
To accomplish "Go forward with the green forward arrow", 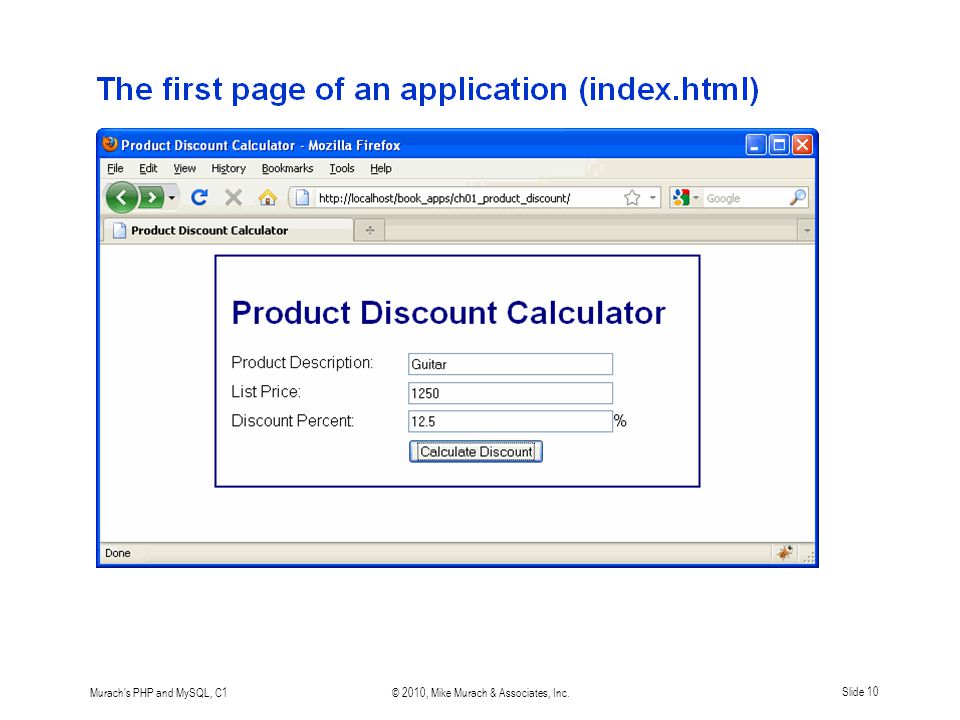I will (151, 198).
